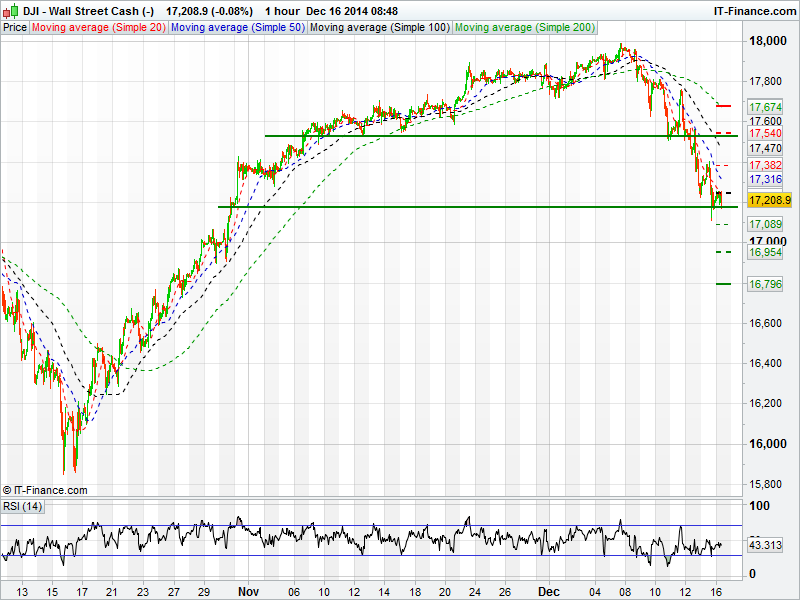Viewport: 800px width, 600px height.
Task: Click the dashed green marker beside 16,954
Action: tap(724, 253)
